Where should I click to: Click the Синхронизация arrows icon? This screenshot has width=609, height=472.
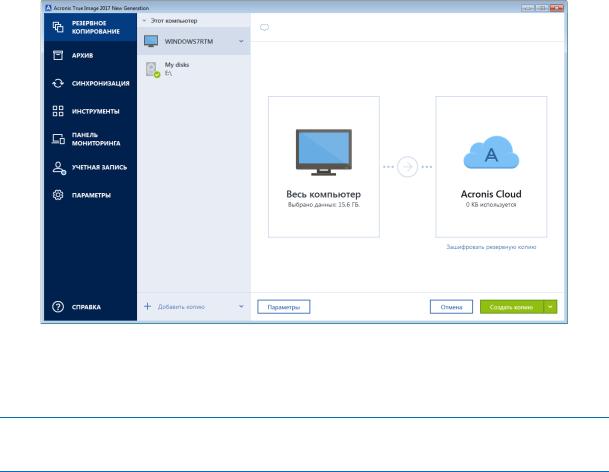[x=58, y=83]
